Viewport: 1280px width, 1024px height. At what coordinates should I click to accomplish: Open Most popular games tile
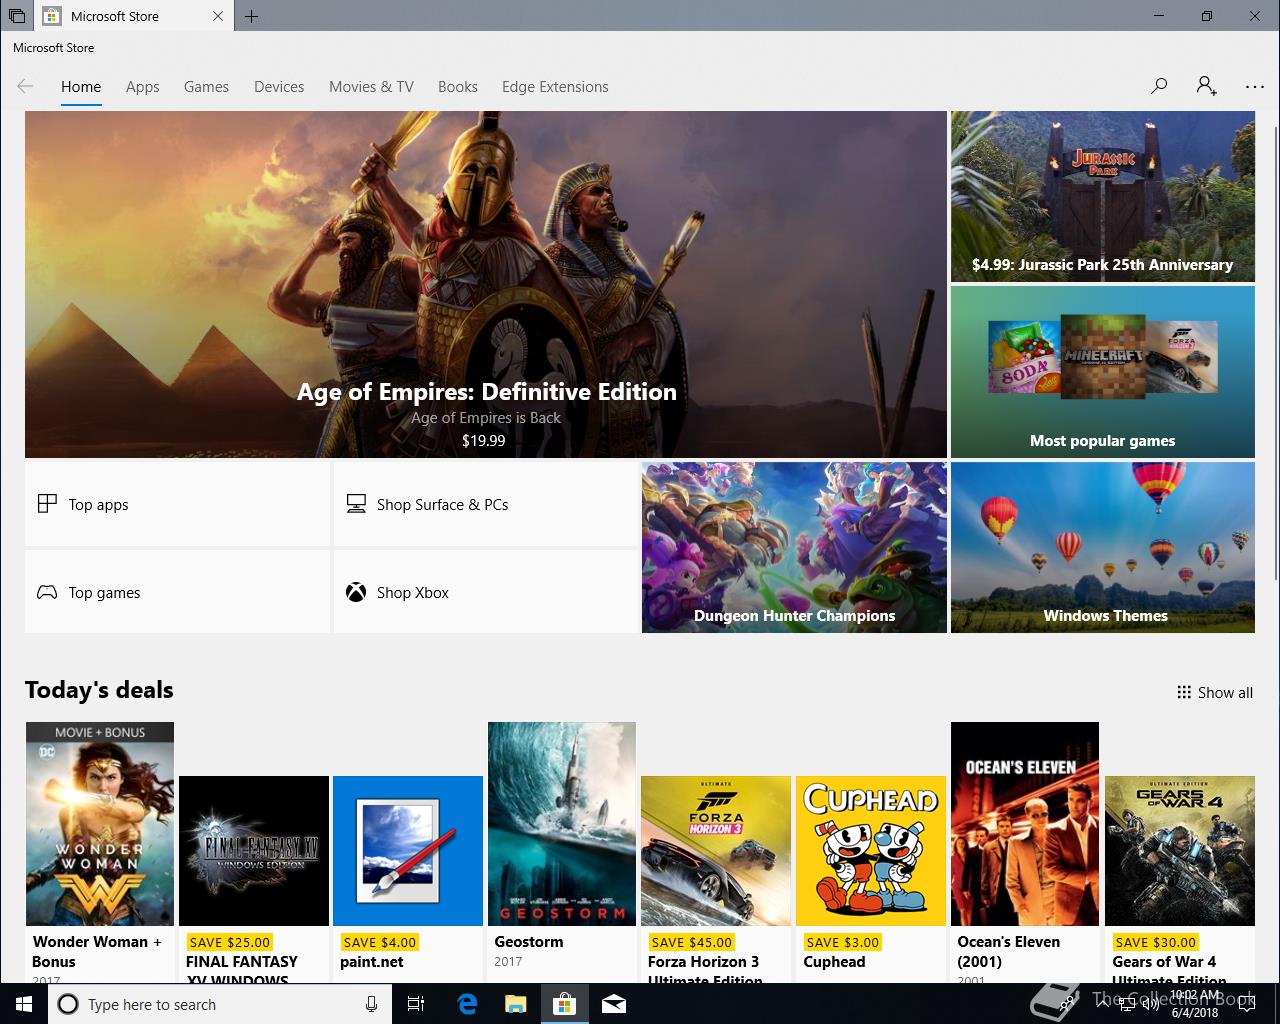[x=1103, y=372]
